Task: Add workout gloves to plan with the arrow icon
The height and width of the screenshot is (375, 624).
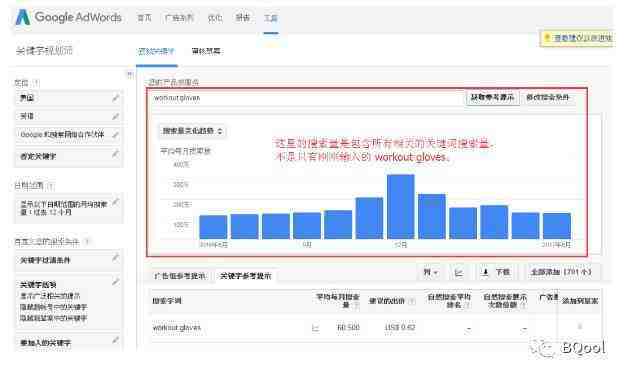Action: click(x=579, y=327)
